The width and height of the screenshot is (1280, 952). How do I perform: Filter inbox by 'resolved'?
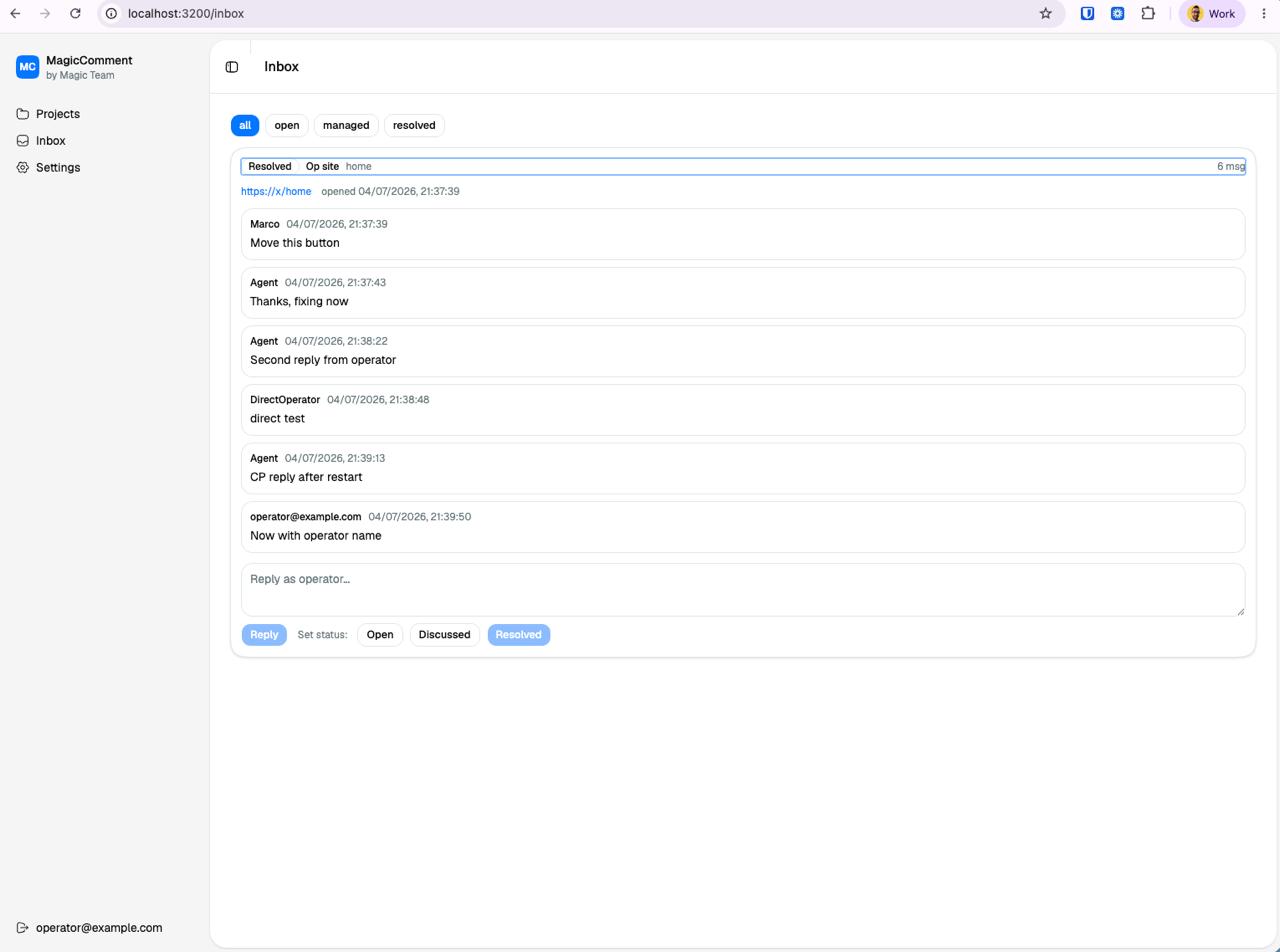click(x=414, y=125)
